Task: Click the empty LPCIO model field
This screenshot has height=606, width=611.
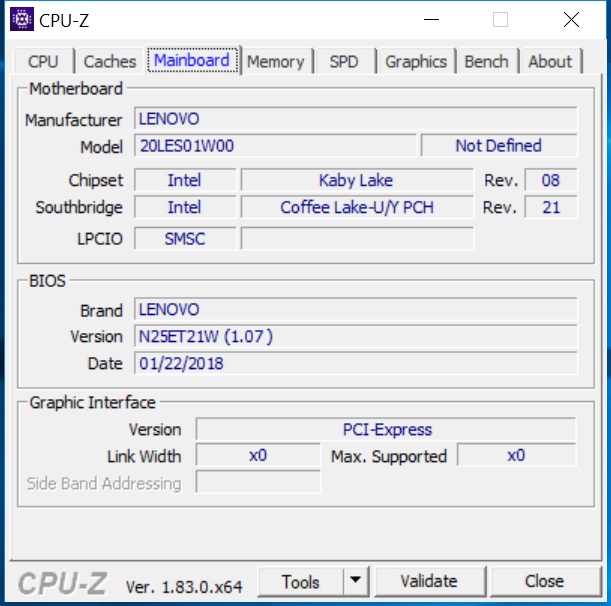Action: tap(357, 239)
